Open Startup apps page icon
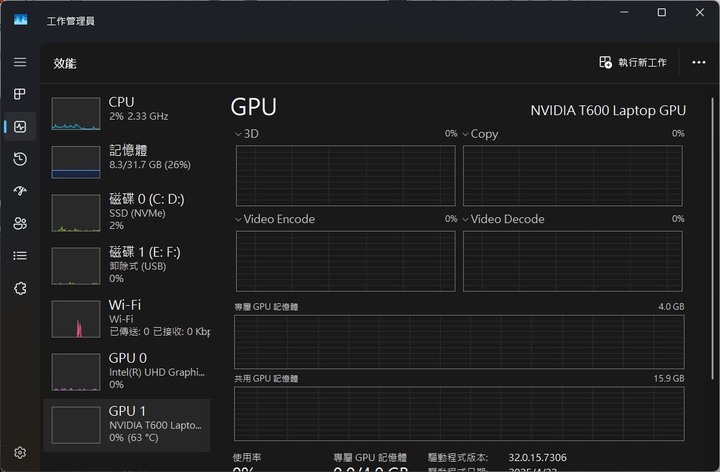The image size is (720, 472). pyautogui.click(x=20, y=191)
